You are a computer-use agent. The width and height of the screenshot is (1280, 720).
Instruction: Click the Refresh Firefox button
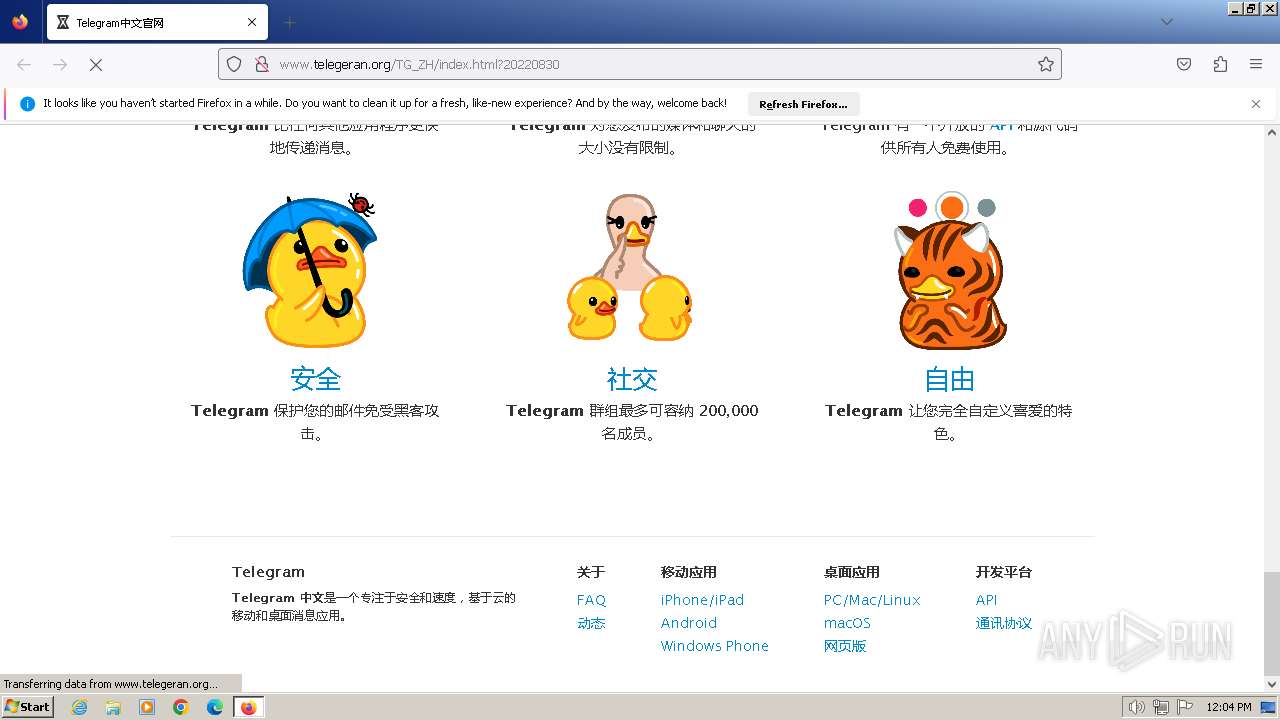[x=803, y=104]
